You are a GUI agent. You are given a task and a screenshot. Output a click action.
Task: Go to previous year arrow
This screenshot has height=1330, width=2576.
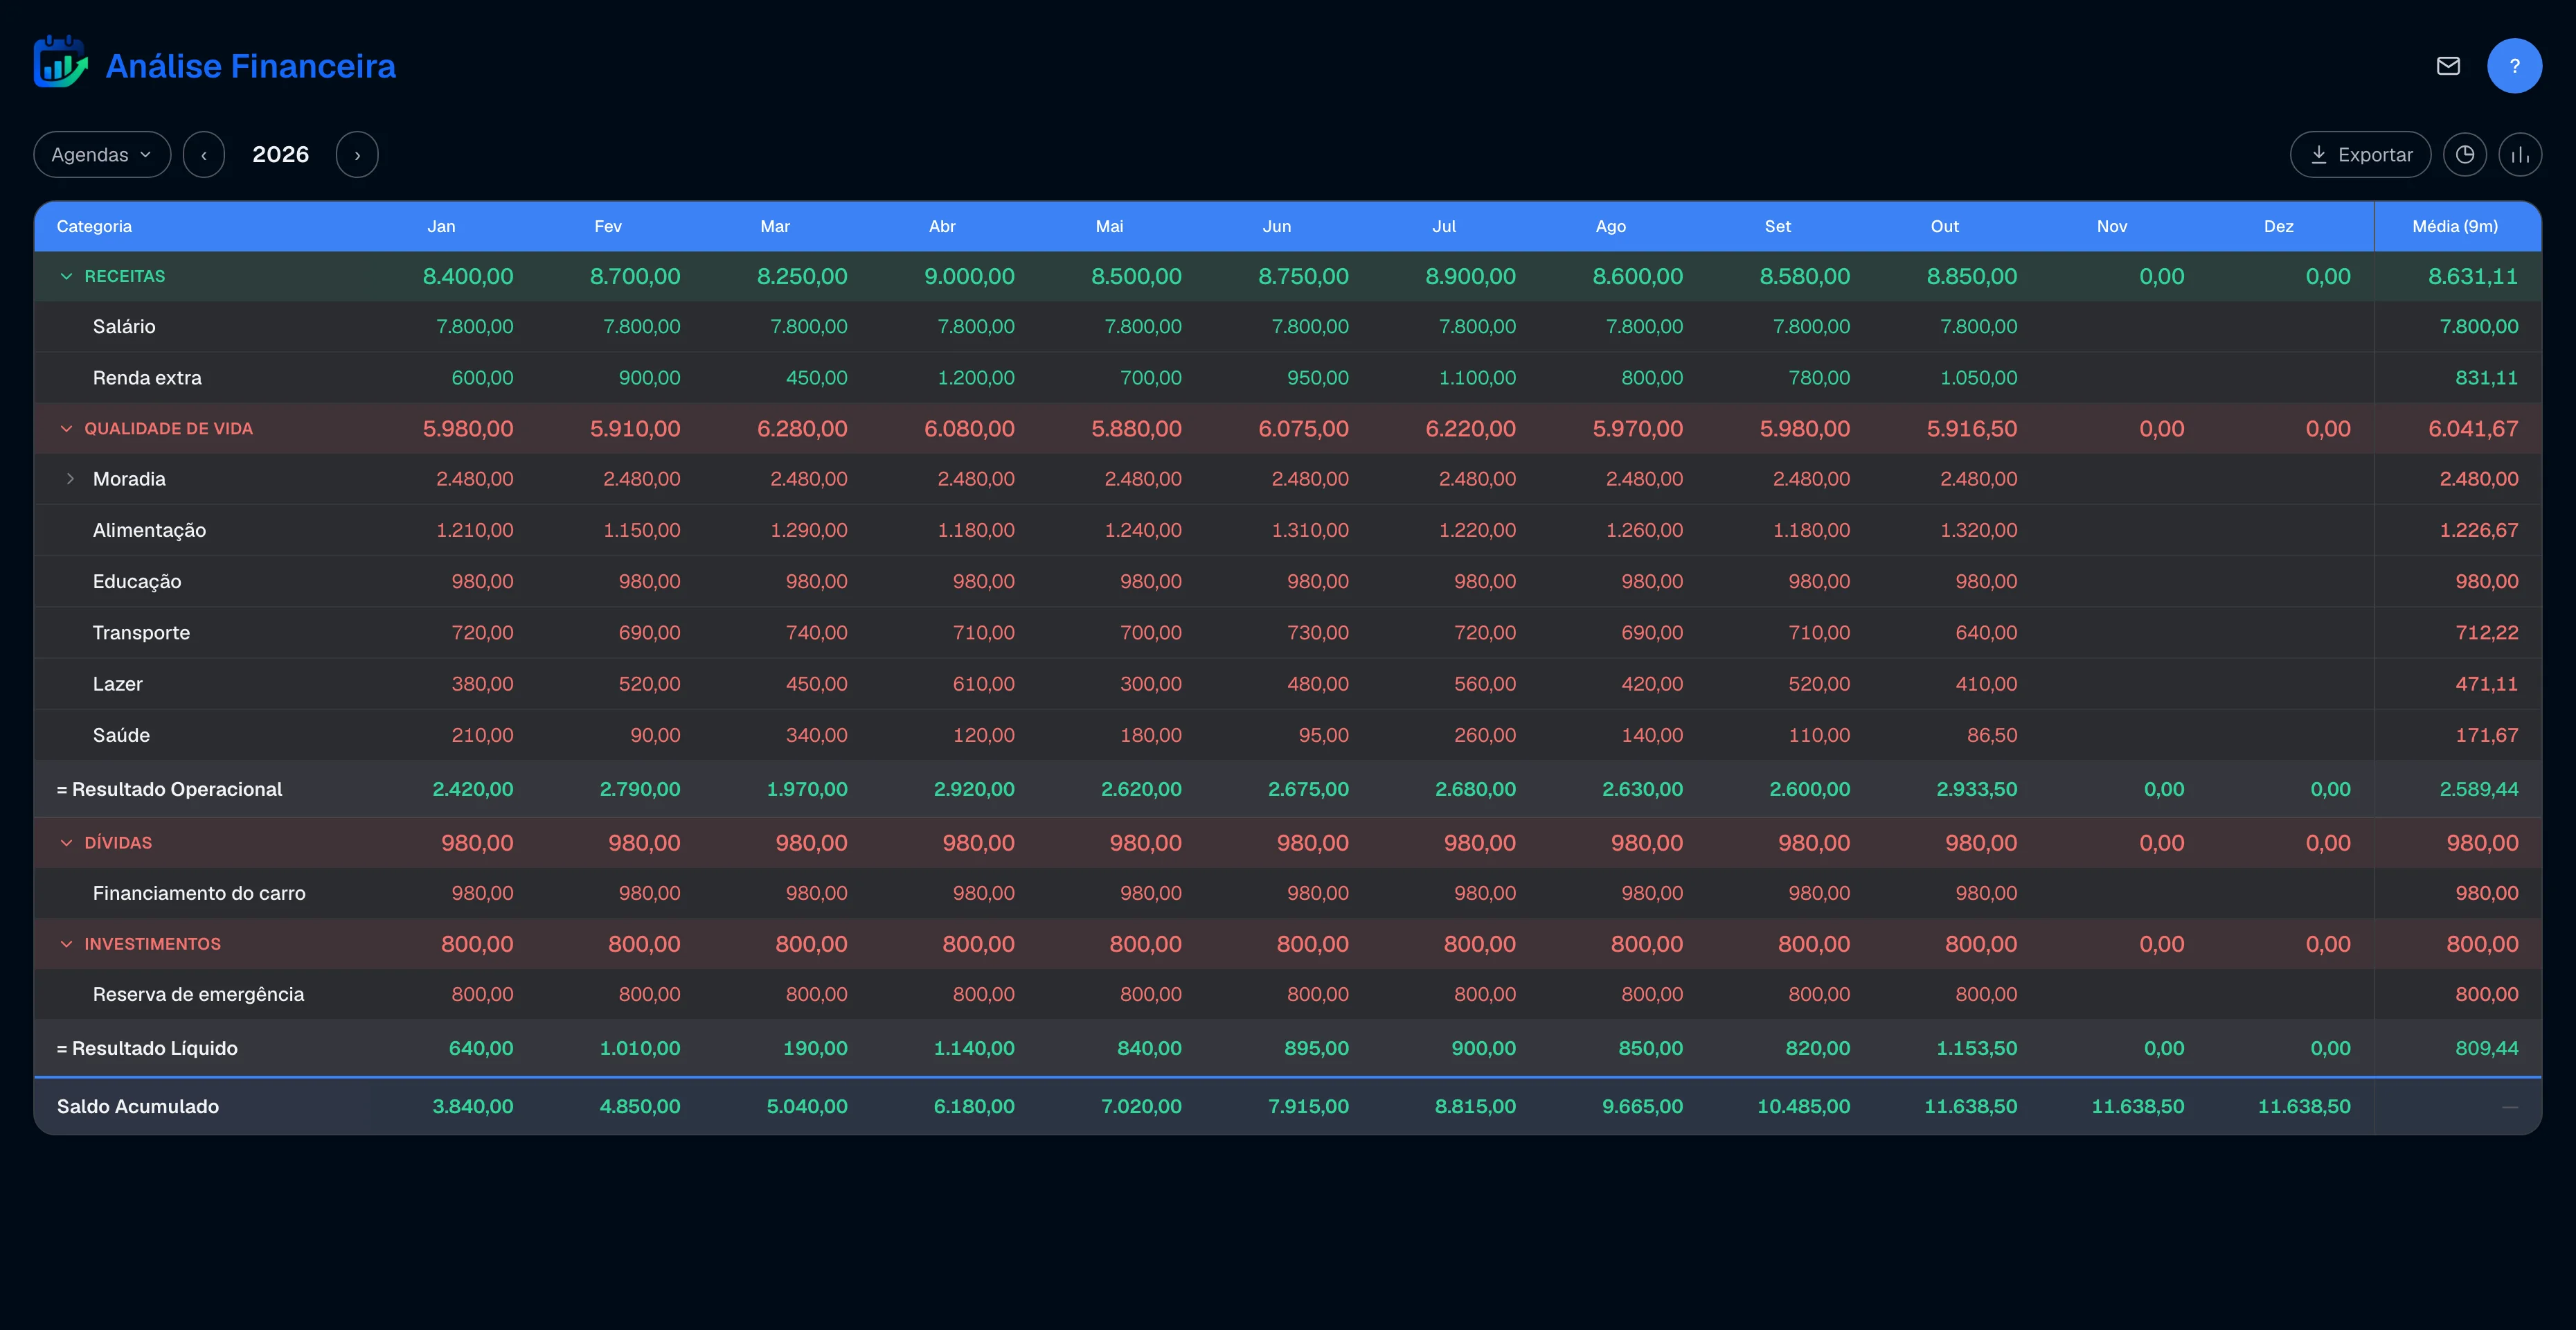click(x=204, y=155)
